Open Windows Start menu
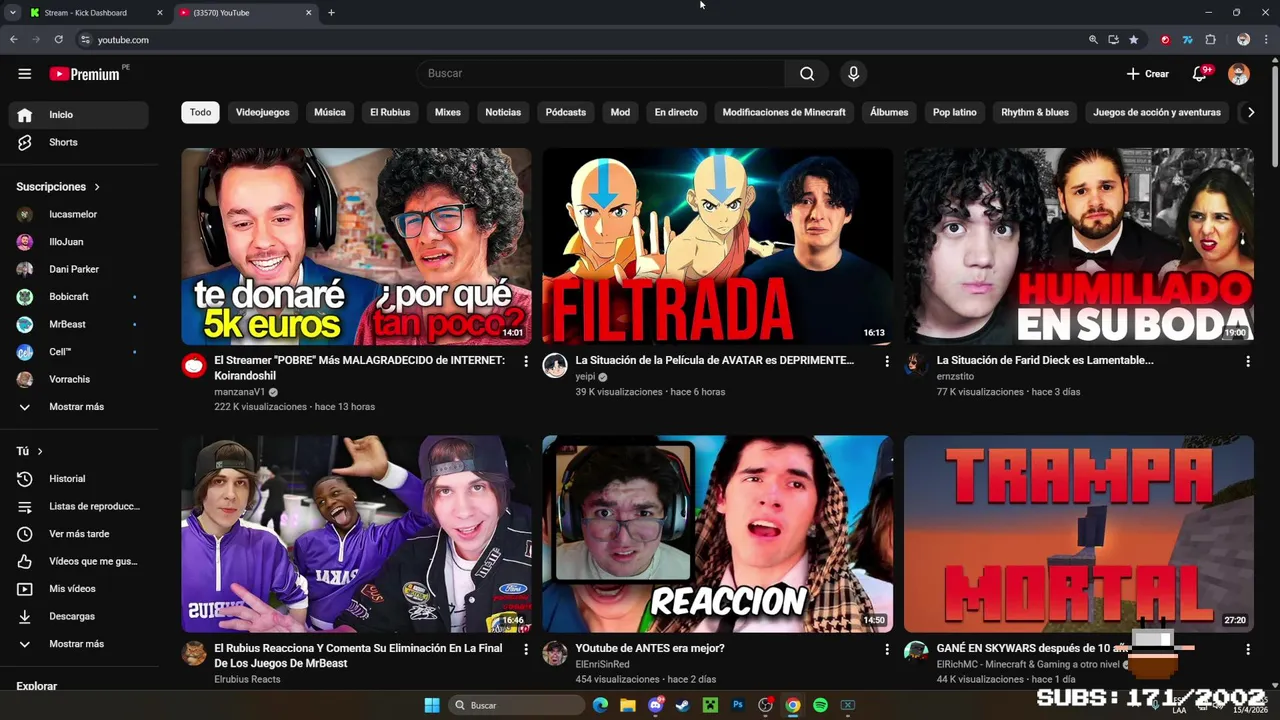This screenshot has width=1280, height=720. click(432, 706)
